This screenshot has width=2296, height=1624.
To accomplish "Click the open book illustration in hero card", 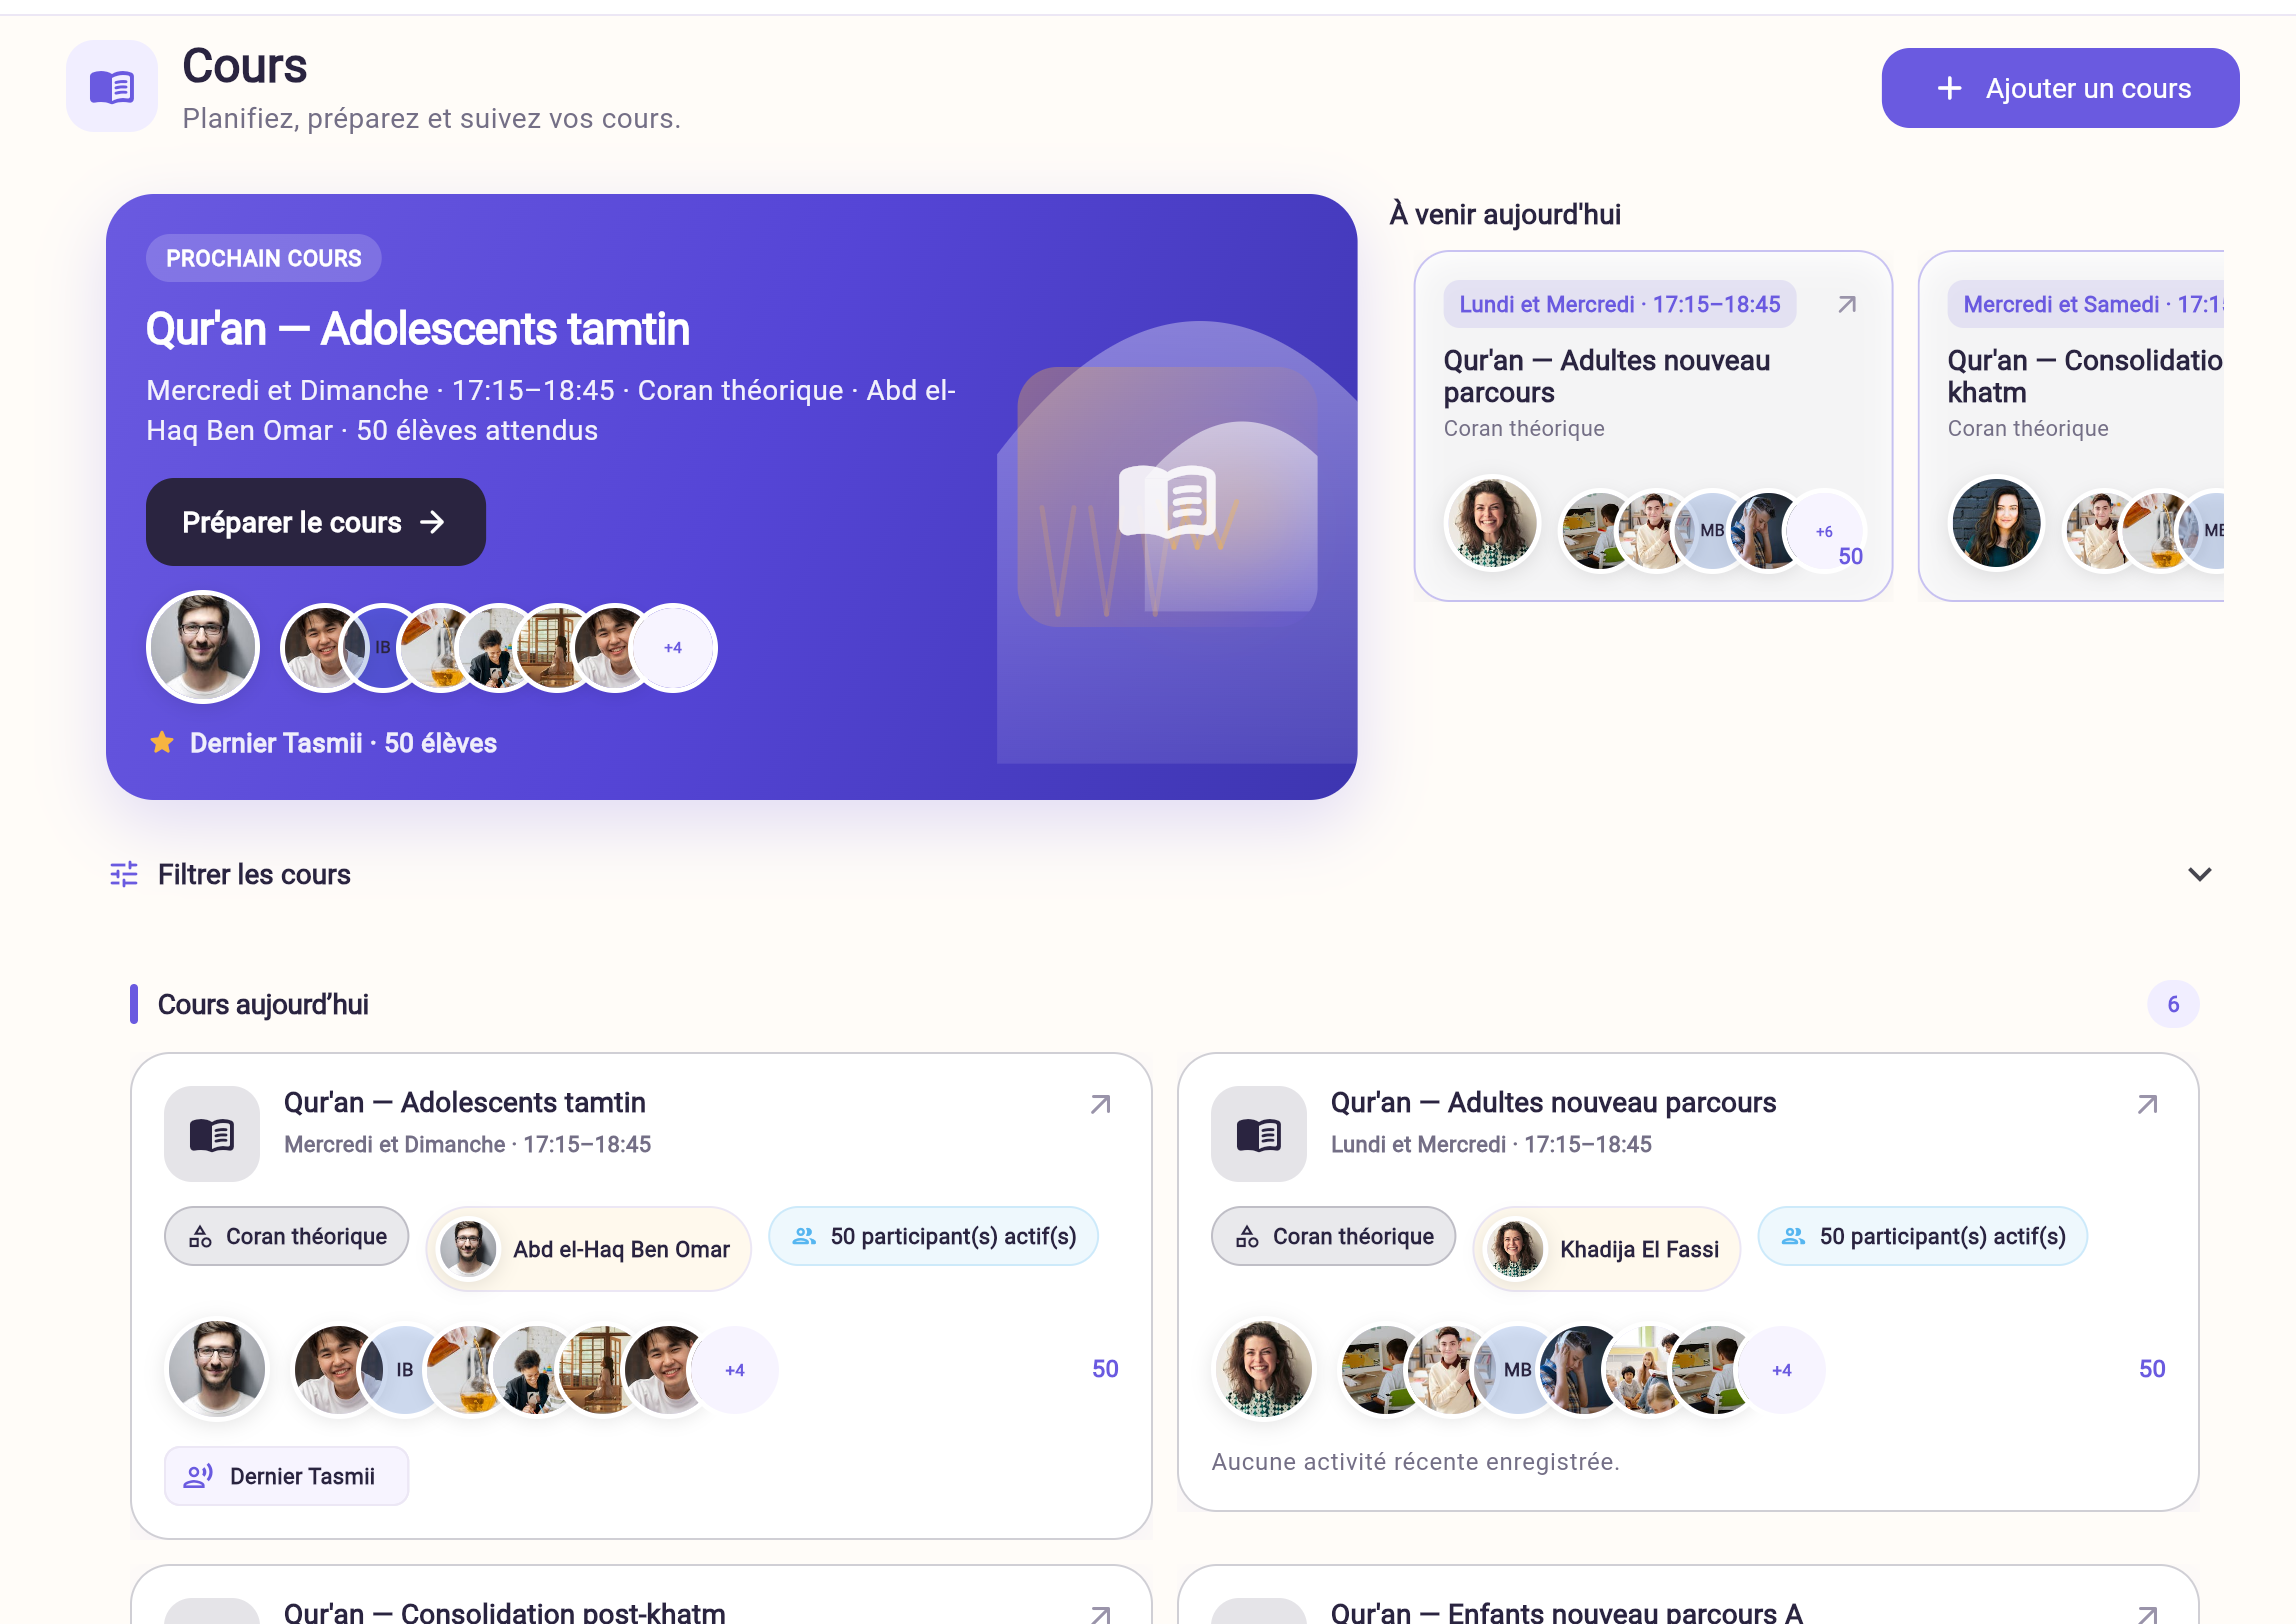I will pyautogui.click(x=1167, y=500).
